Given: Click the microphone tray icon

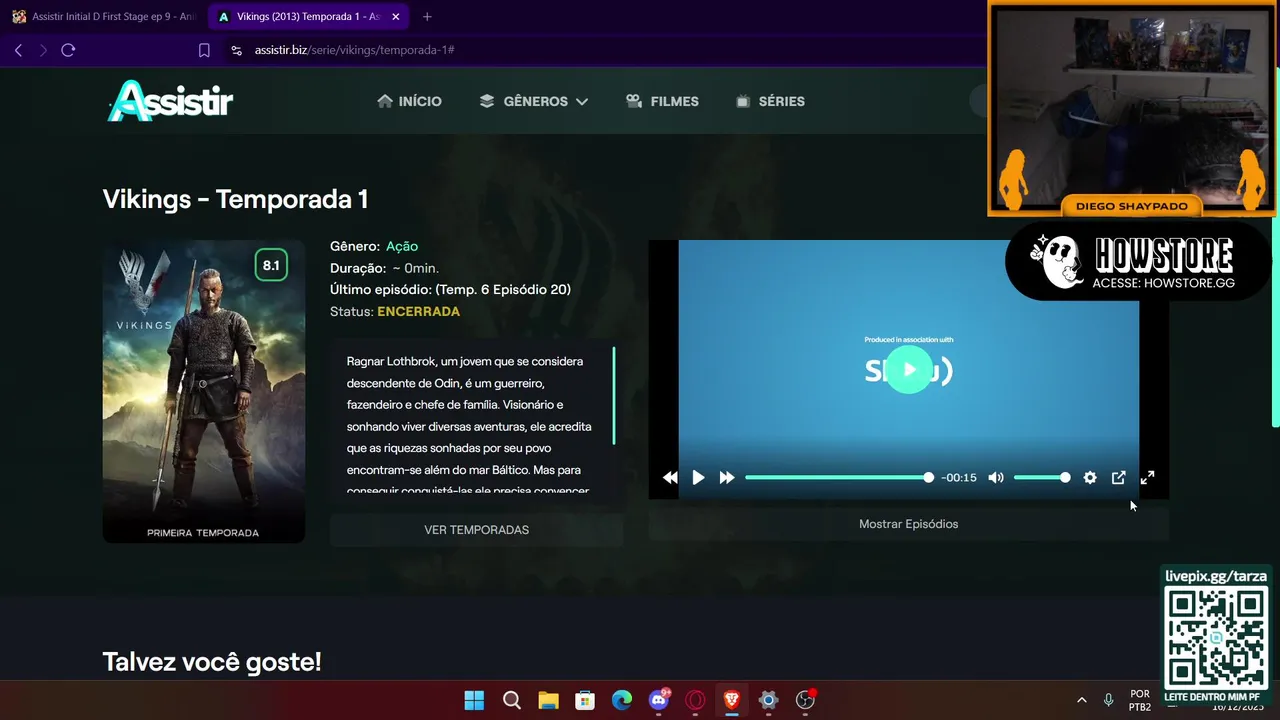Looking at the screenshot, I should (1108, 700).
